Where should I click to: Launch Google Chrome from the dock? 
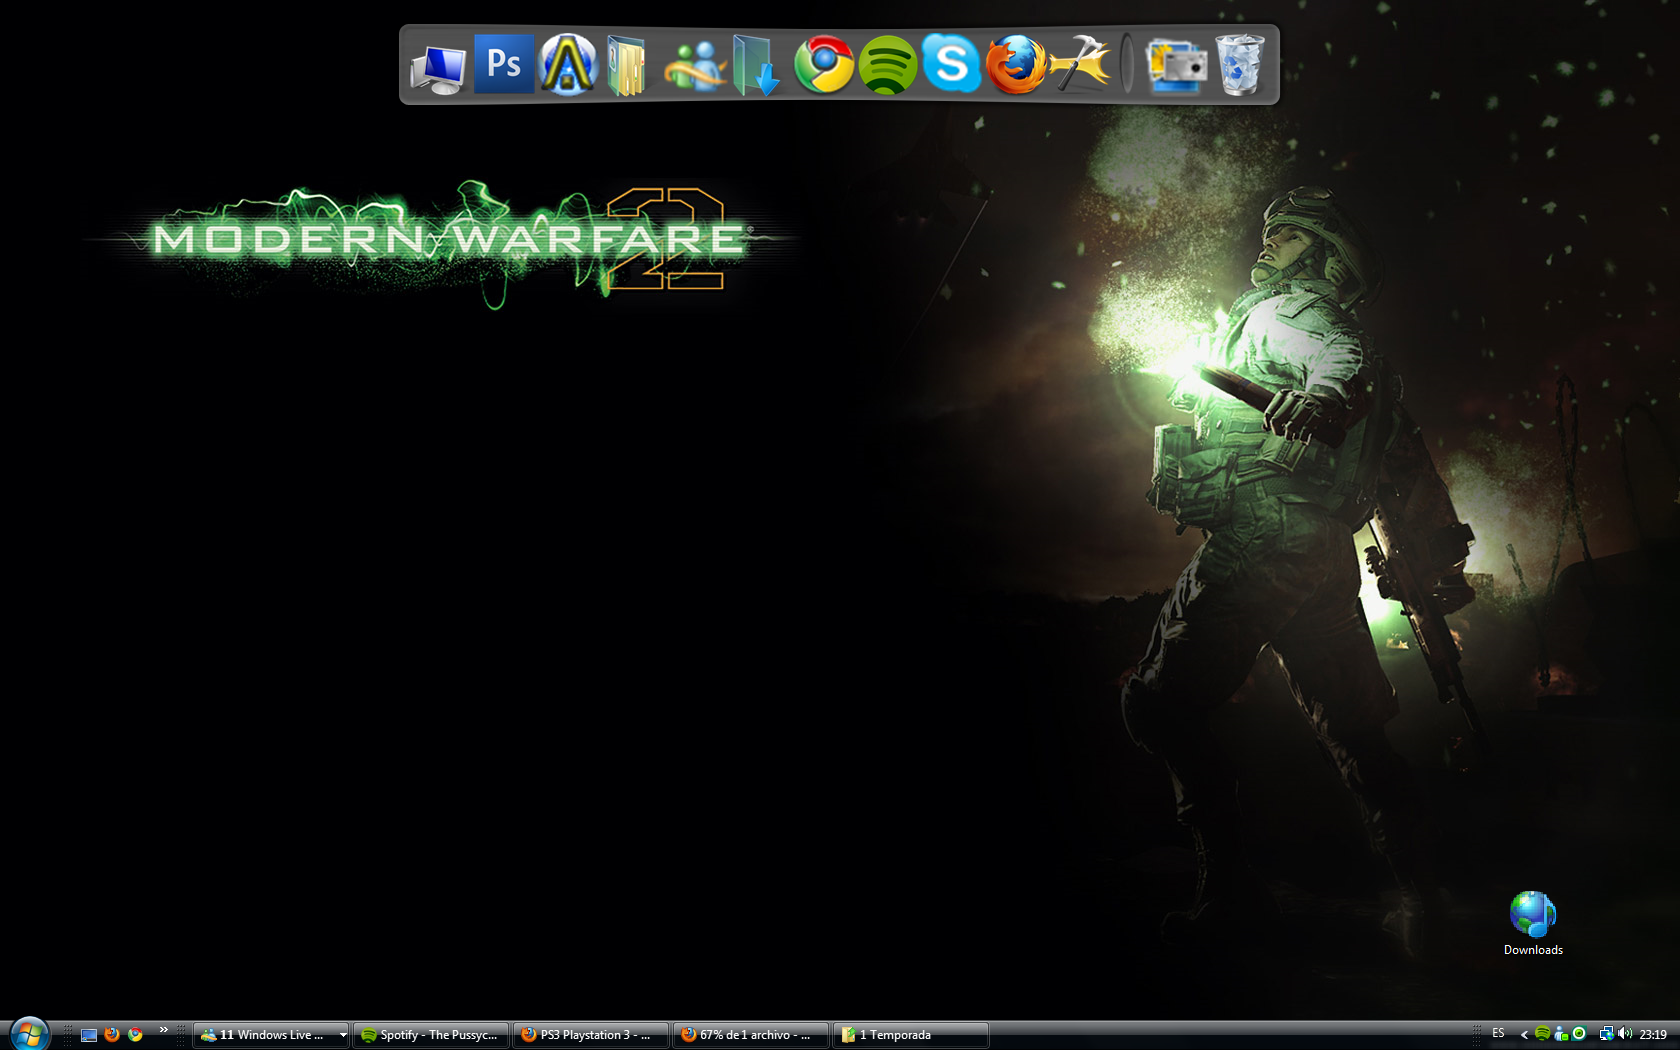tap(824, 65)
